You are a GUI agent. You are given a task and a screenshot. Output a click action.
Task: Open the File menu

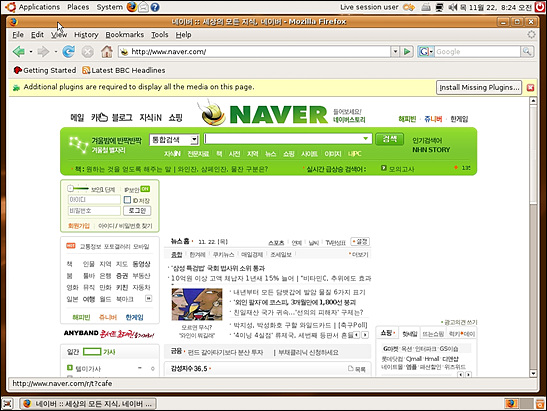click(18, 35)
